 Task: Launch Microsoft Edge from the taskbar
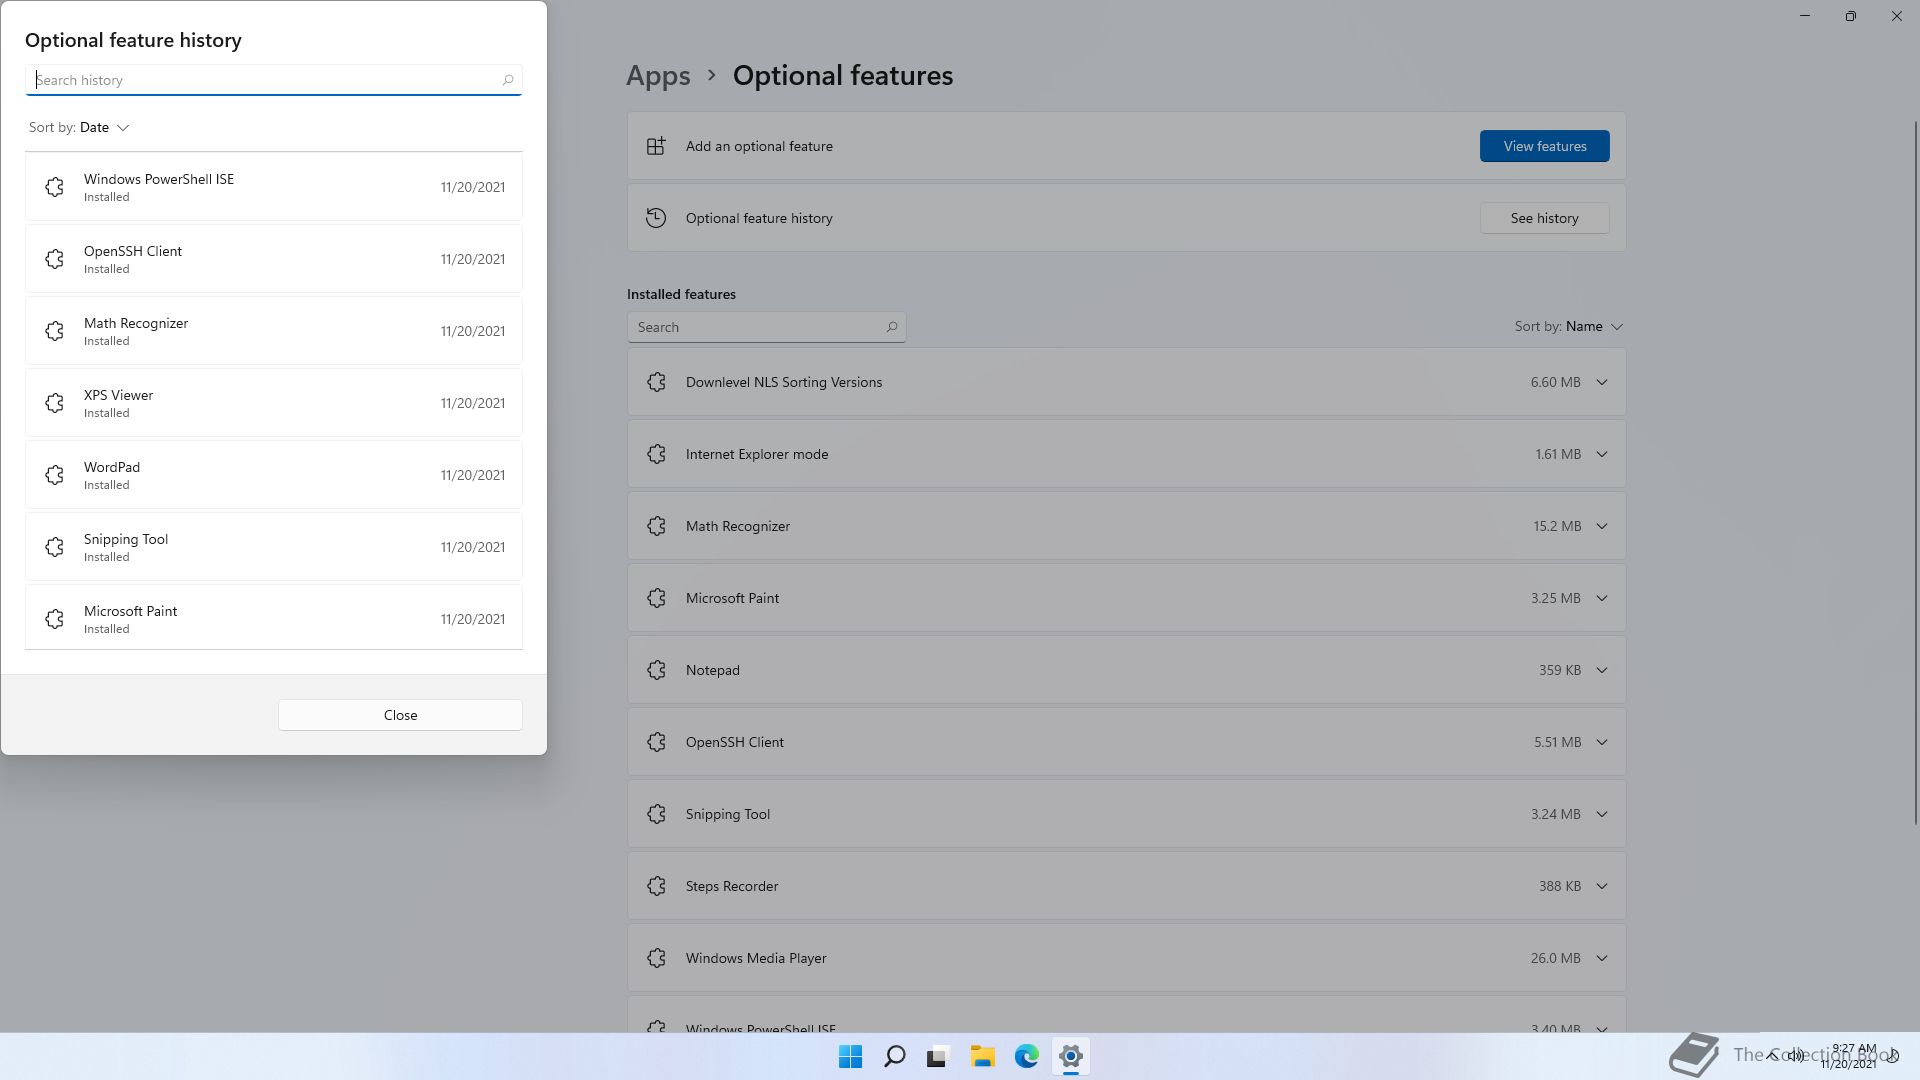coord(1027,1056)
